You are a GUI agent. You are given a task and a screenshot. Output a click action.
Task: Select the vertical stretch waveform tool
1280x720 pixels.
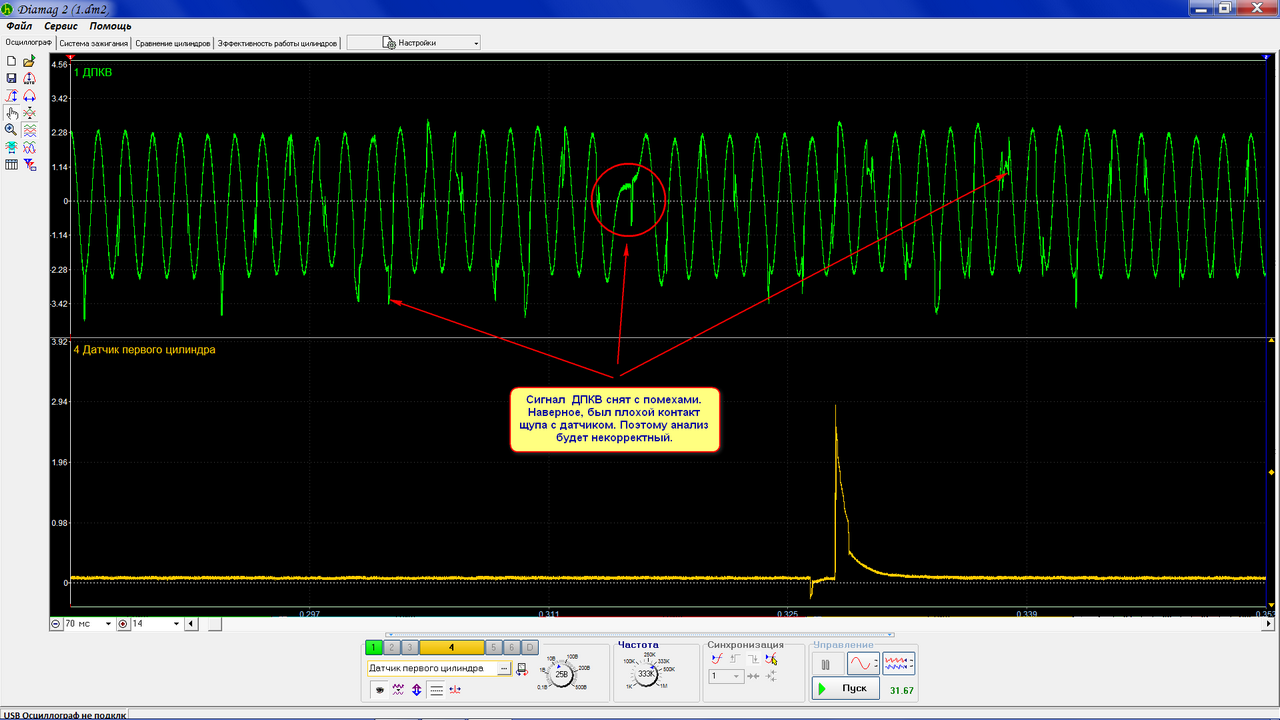tap(11, 96)
